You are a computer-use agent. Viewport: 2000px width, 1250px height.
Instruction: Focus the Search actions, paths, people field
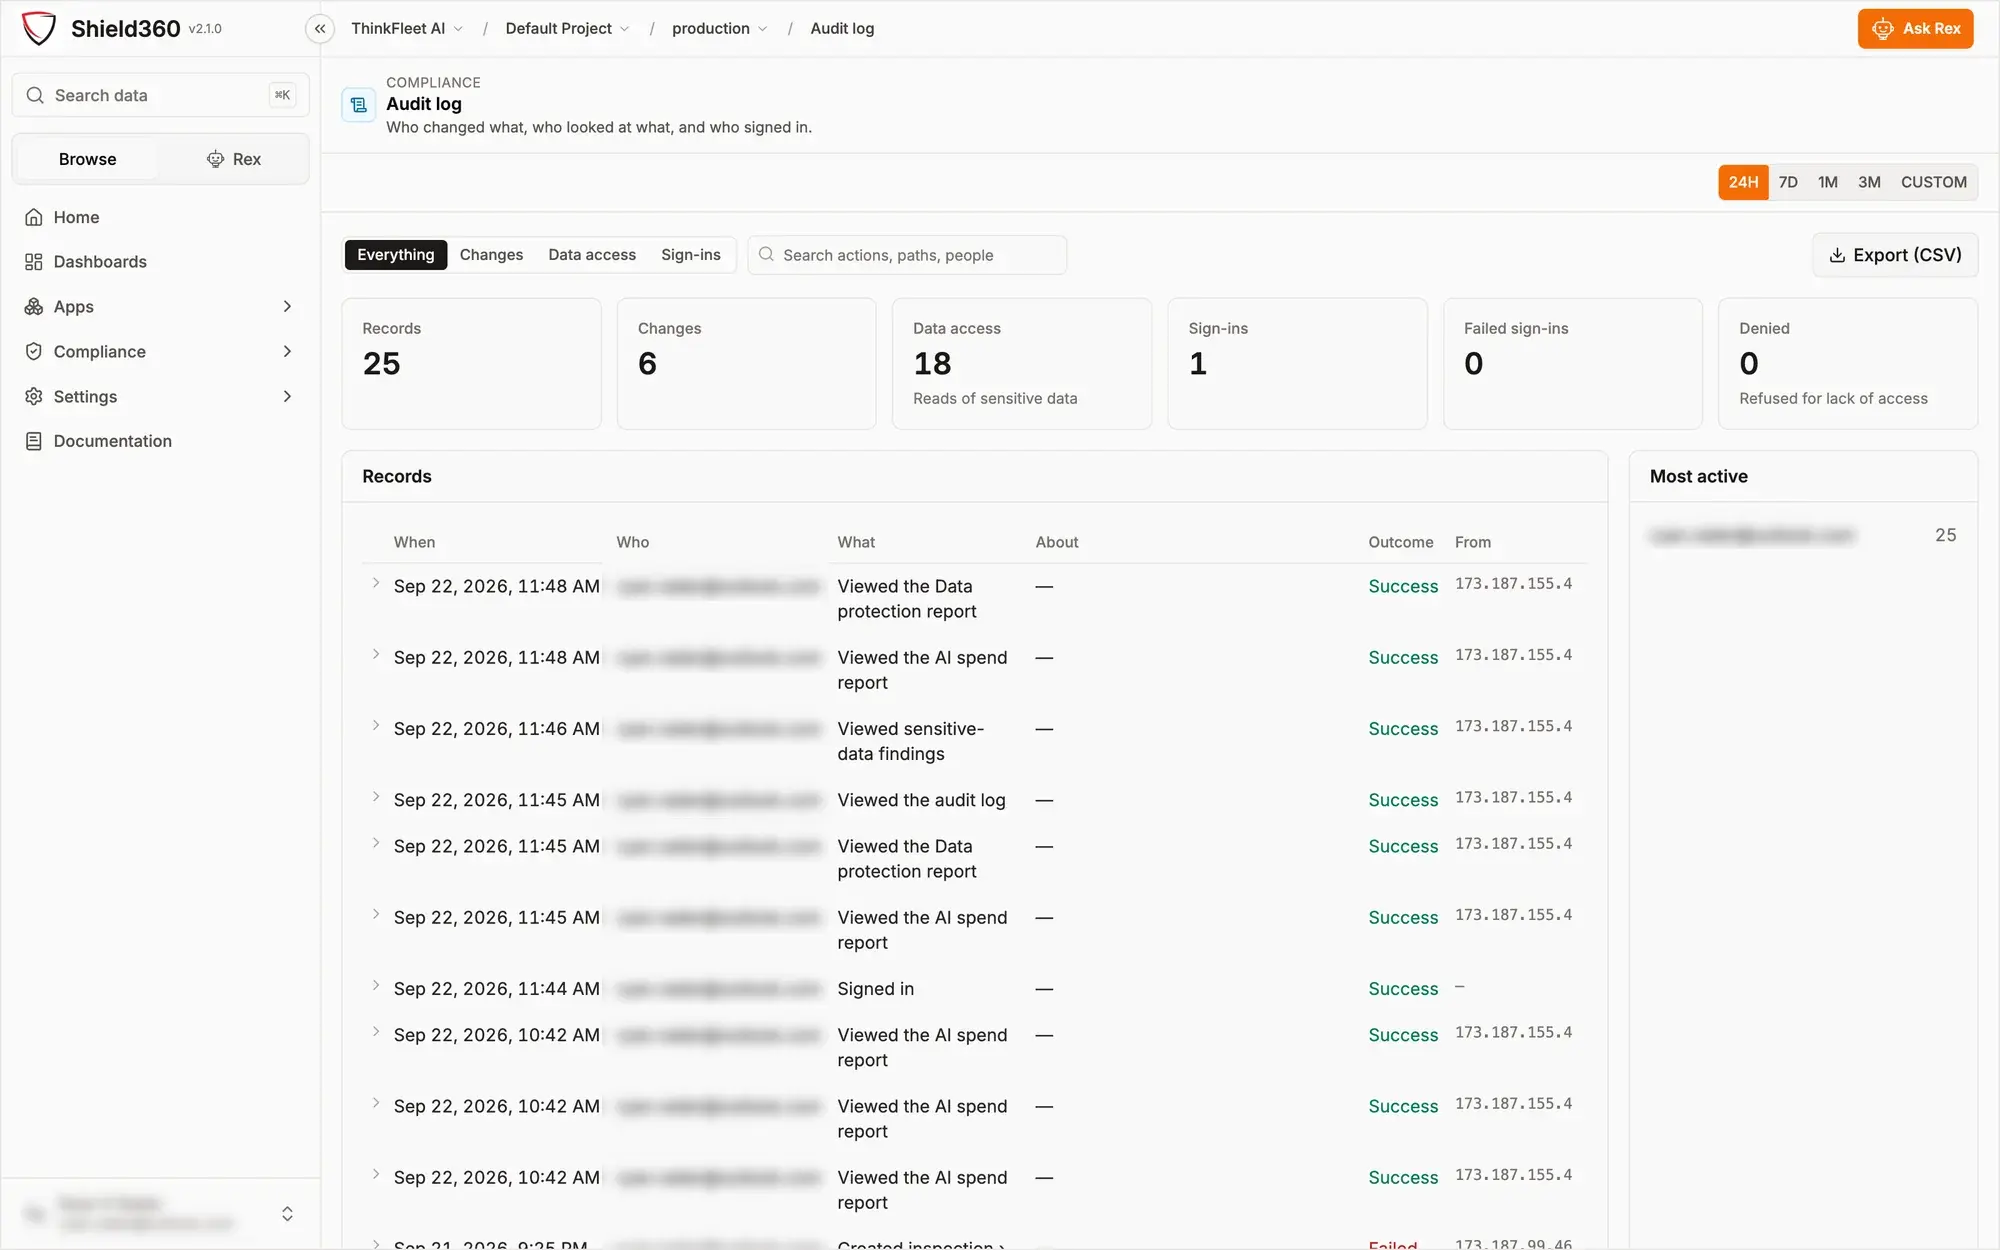pyautogui.click(x=907, y=255)
